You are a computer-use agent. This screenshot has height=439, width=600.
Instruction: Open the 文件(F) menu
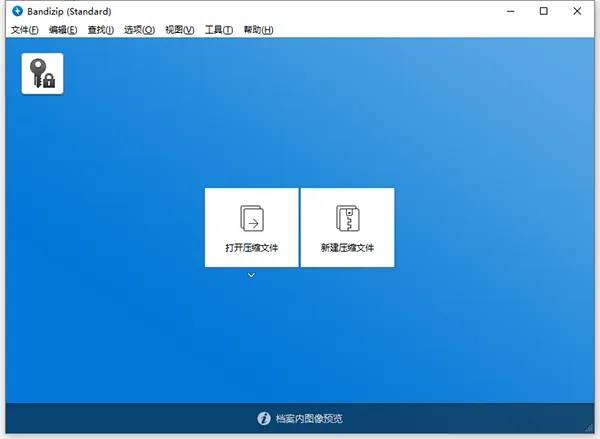[24, 30]
